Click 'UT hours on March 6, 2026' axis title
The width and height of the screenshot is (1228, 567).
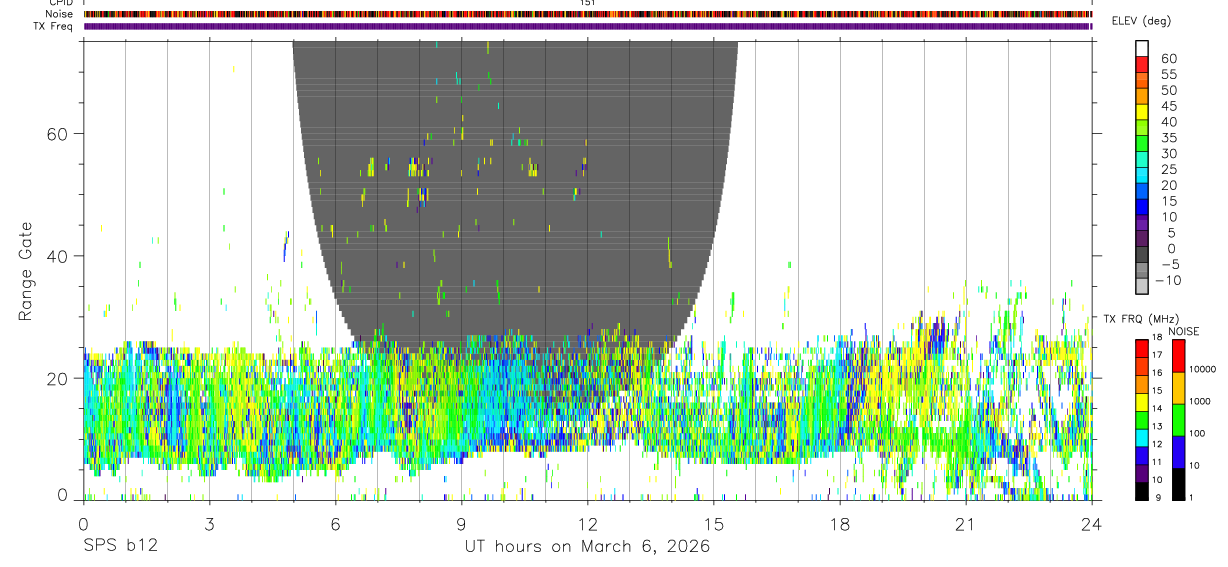click(x=587, y=546)
